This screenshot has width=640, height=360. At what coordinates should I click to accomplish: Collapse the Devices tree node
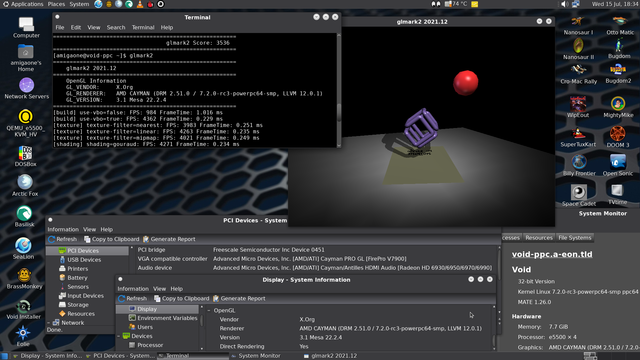(119, 336)
